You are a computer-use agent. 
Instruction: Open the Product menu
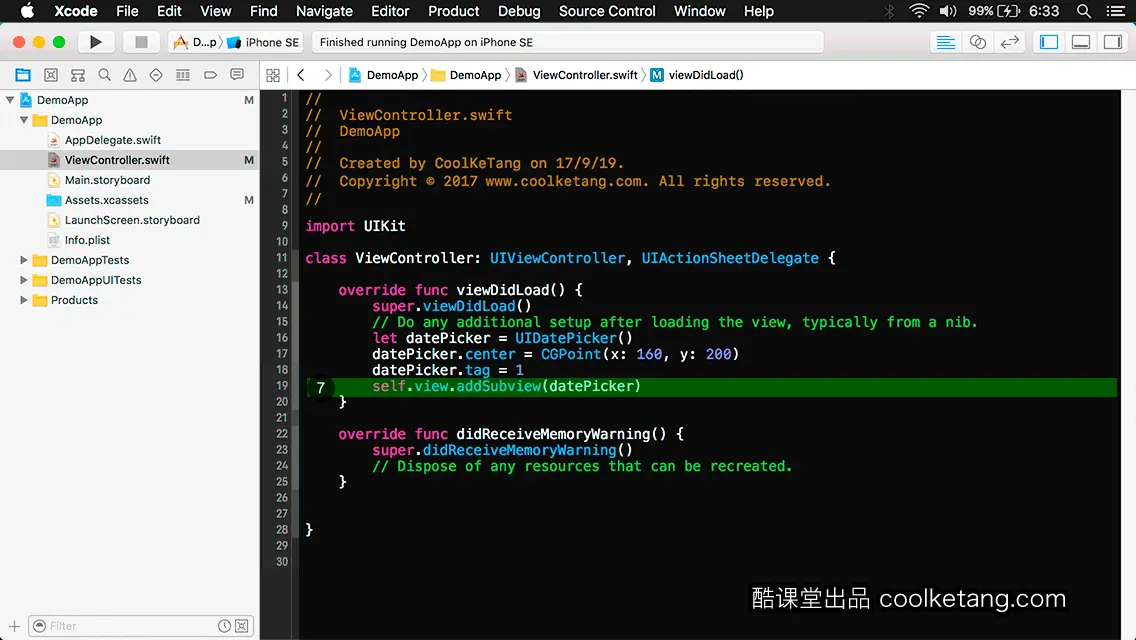pyautogui.click(x=454, y=11)
